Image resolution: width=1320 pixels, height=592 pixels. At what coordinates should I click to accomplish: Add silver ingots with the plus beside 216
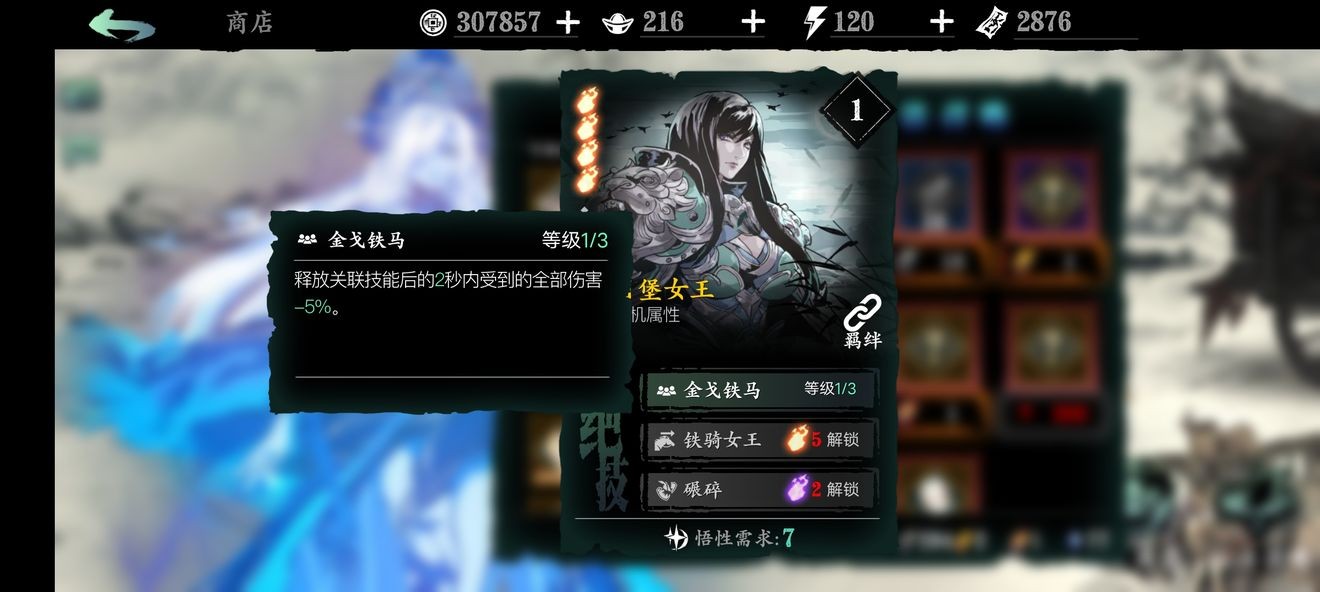(752, 22)
